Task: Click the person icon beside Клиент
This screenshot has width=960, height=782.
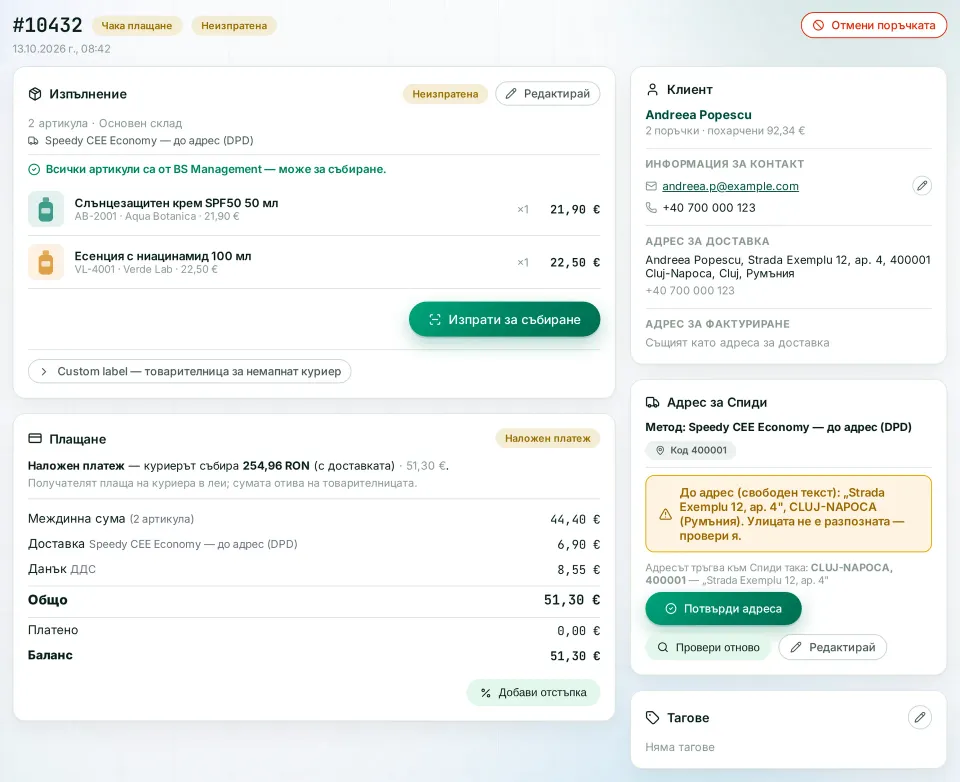Action: pos(652,89)
